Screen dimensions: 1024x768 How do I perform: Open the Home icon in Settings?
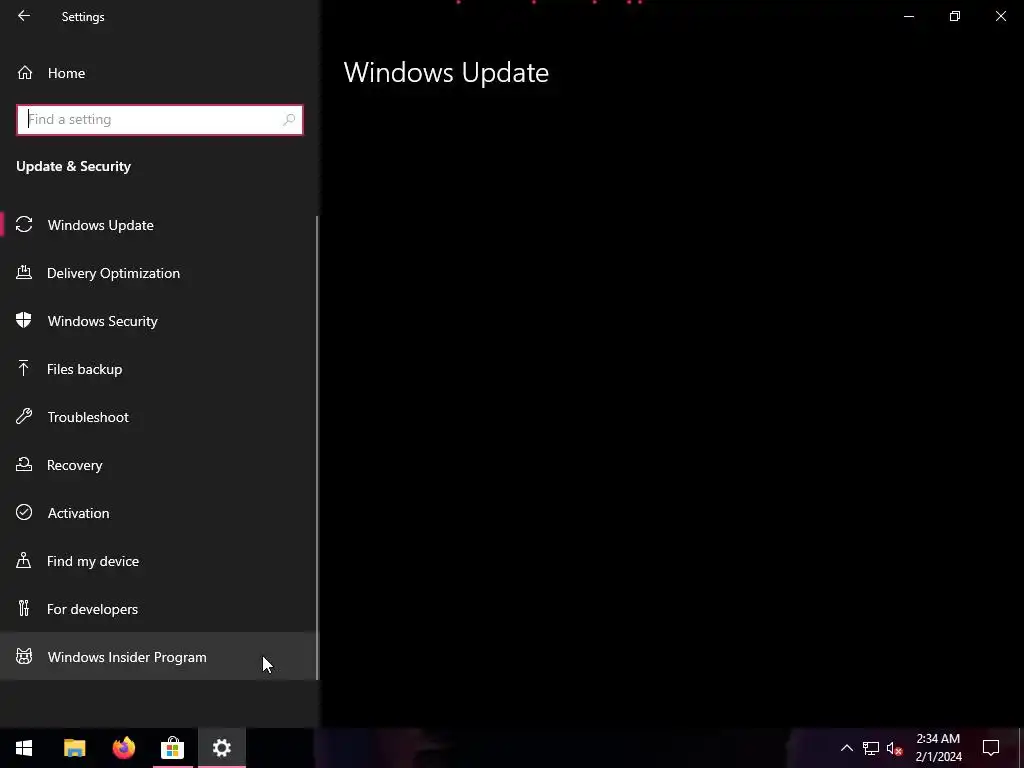pos(25,72)
